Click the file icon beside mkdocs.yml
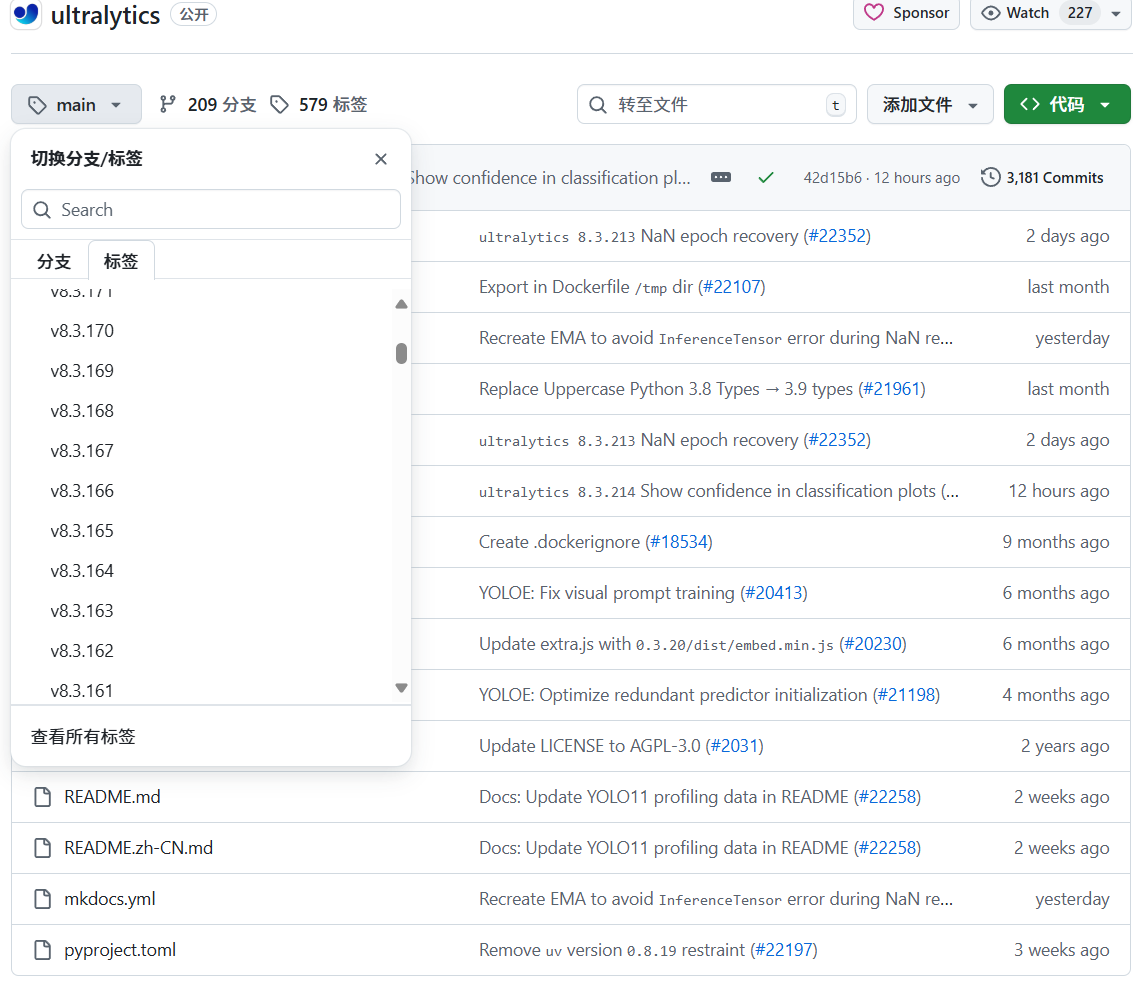 43,899
